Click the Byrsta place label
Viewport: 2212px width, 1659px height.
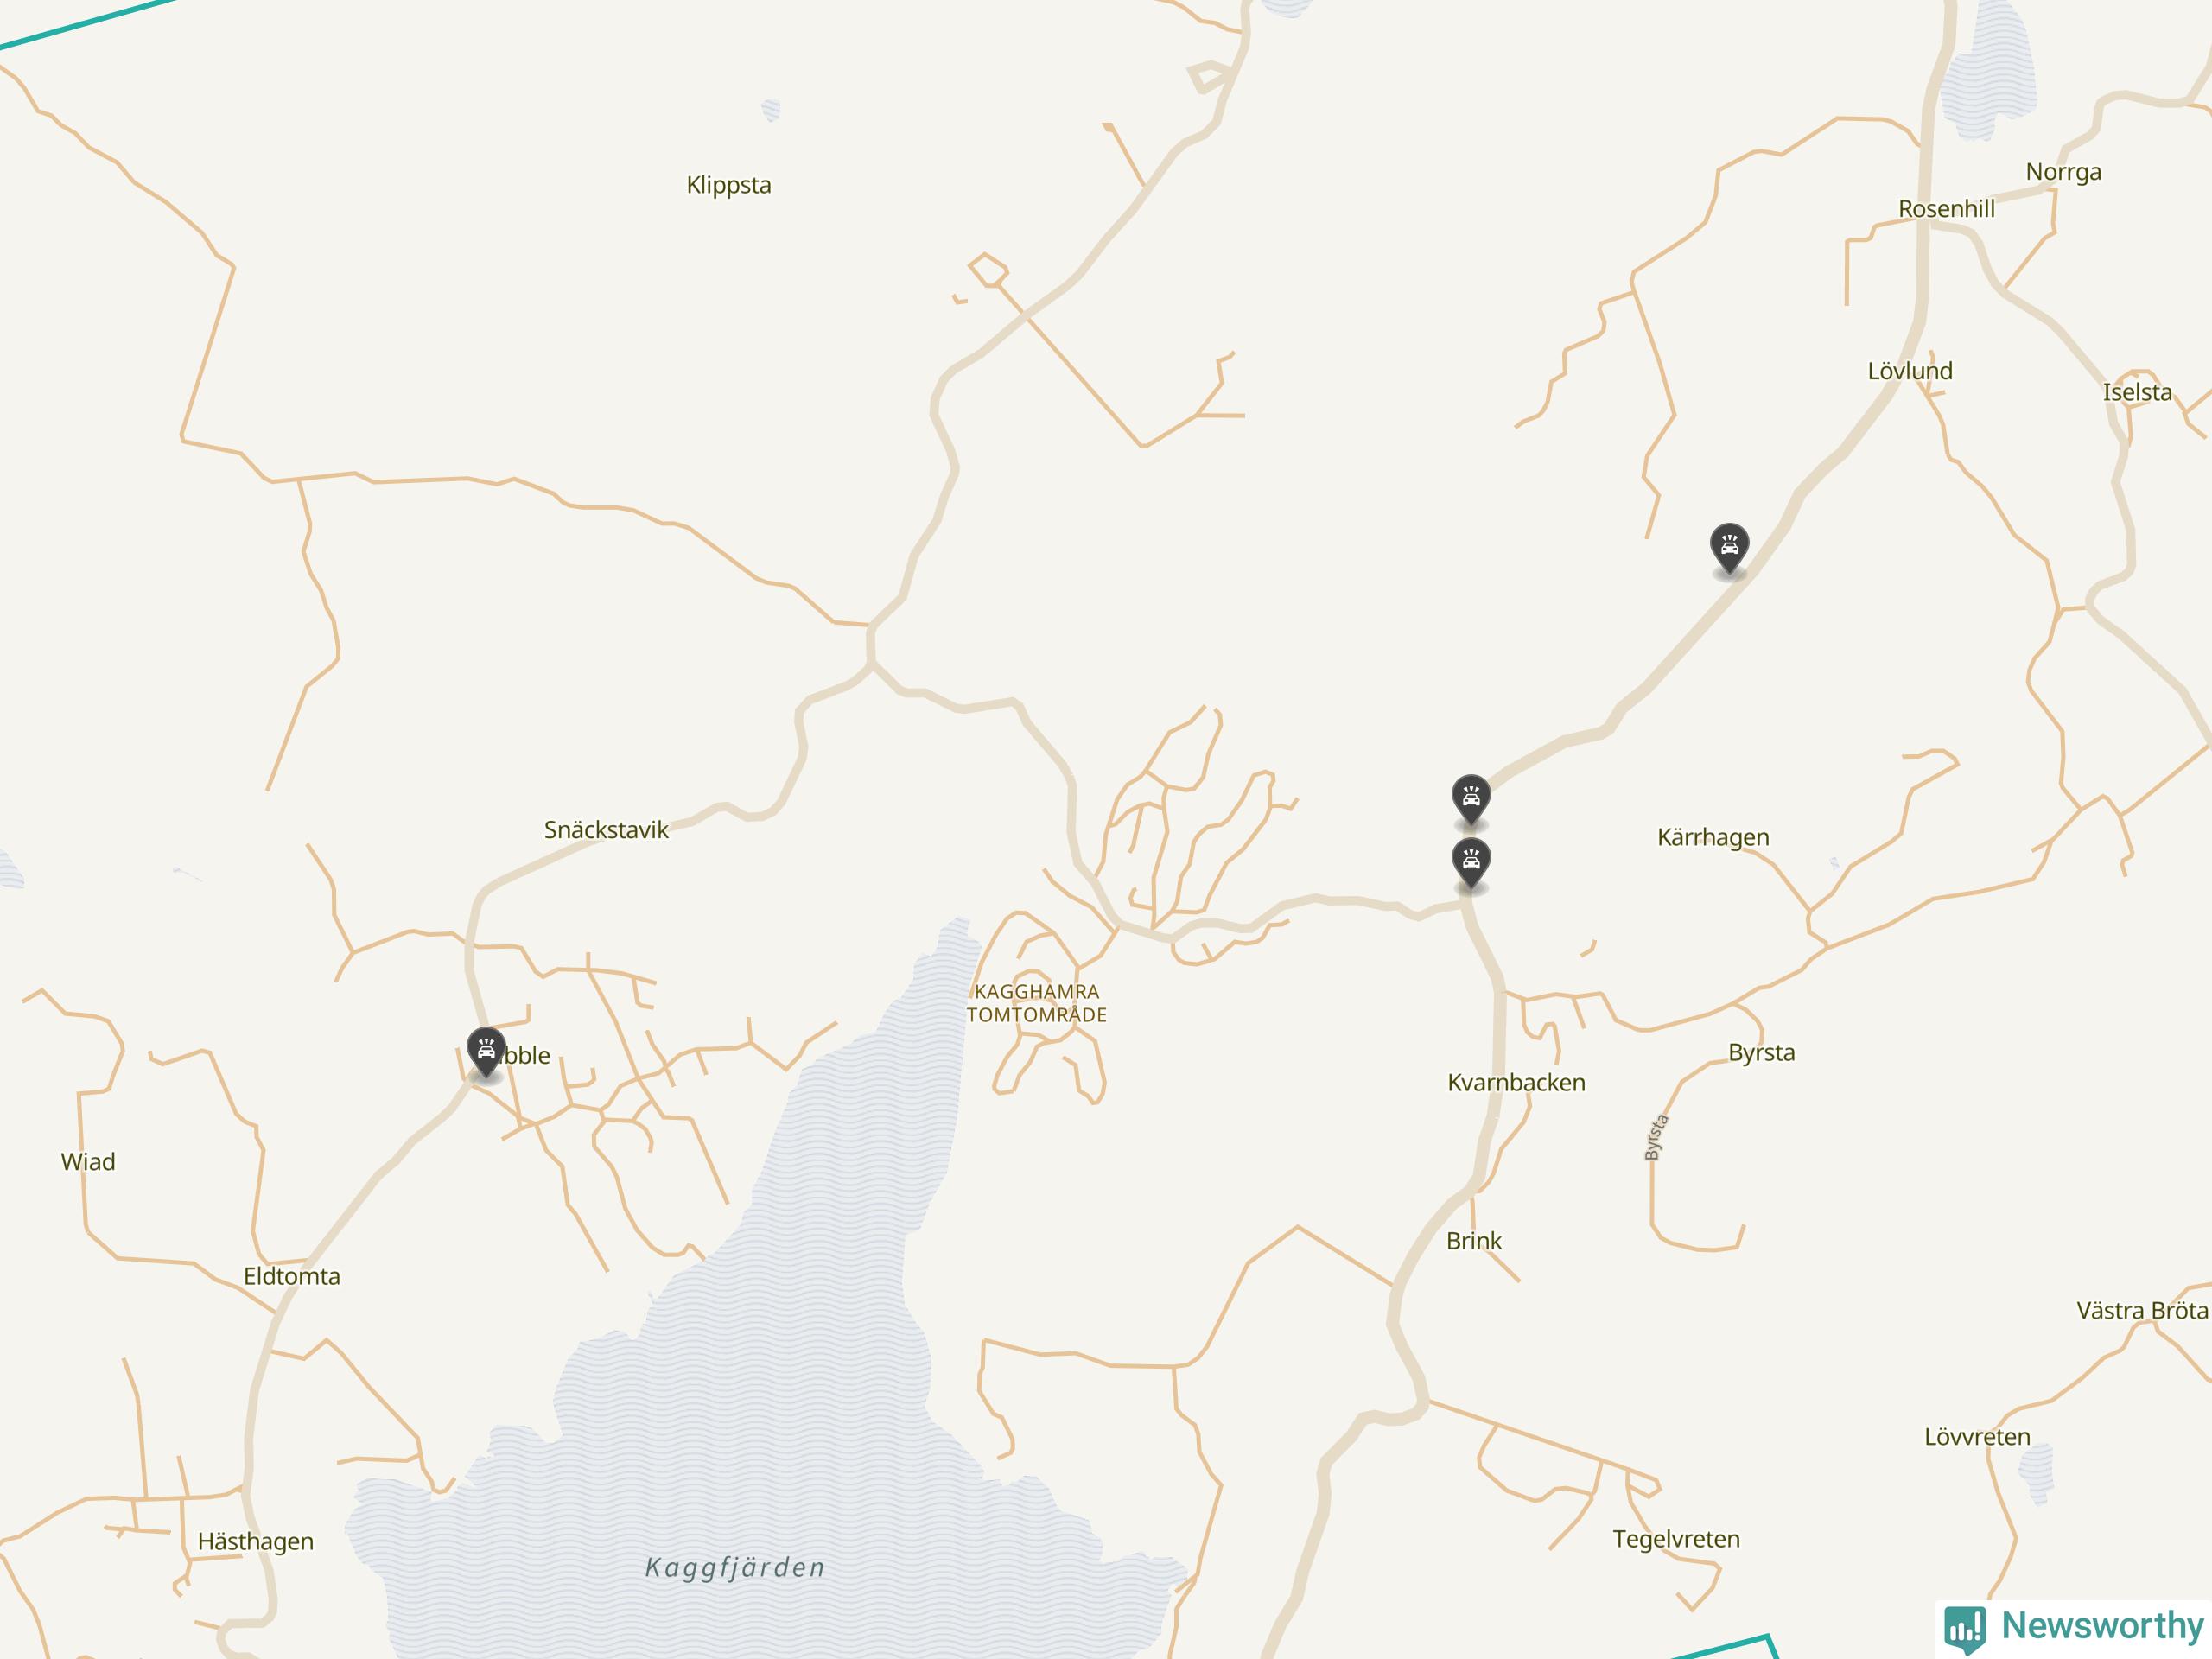(1762, 1053)
